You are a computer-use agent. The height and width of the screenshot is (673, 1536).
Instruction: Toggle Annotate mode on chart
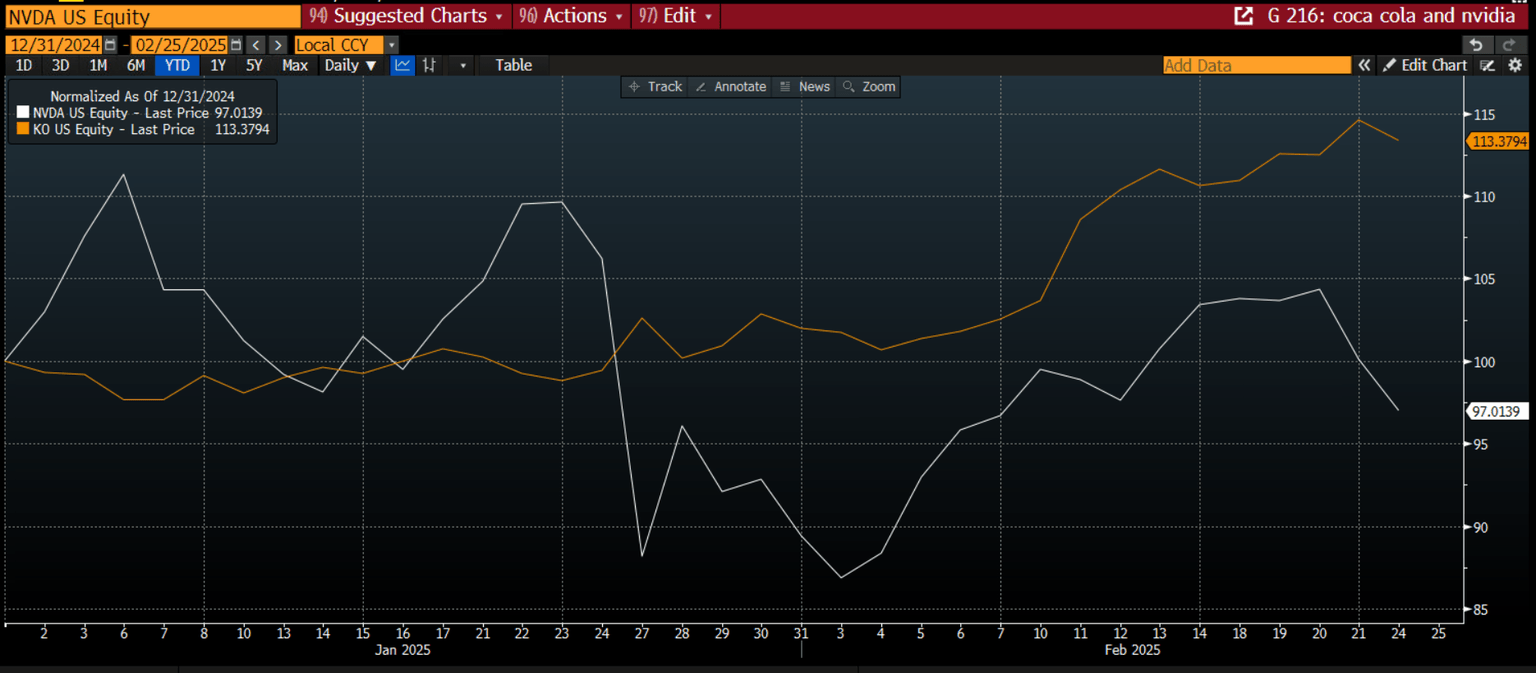[730, 87]
